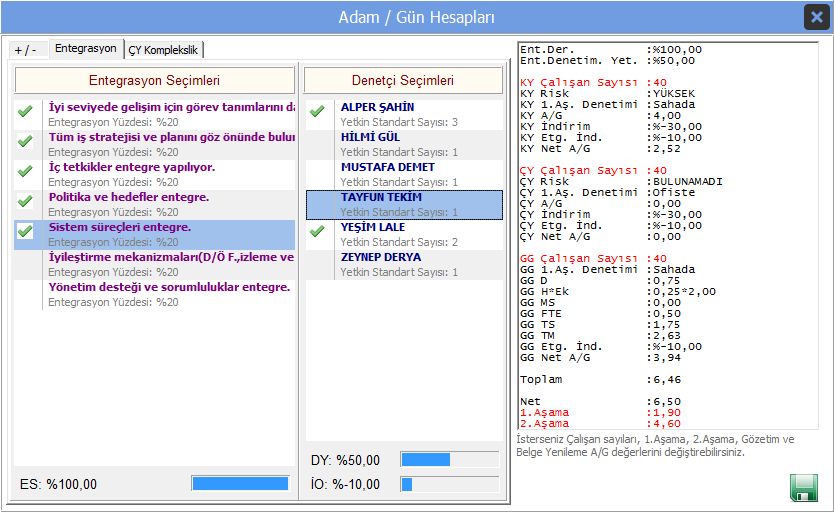Uncheck 'Politika ve hedefler entegre' item
The height and width of the screenshot is (512, 834).
(x=25, y=201)
